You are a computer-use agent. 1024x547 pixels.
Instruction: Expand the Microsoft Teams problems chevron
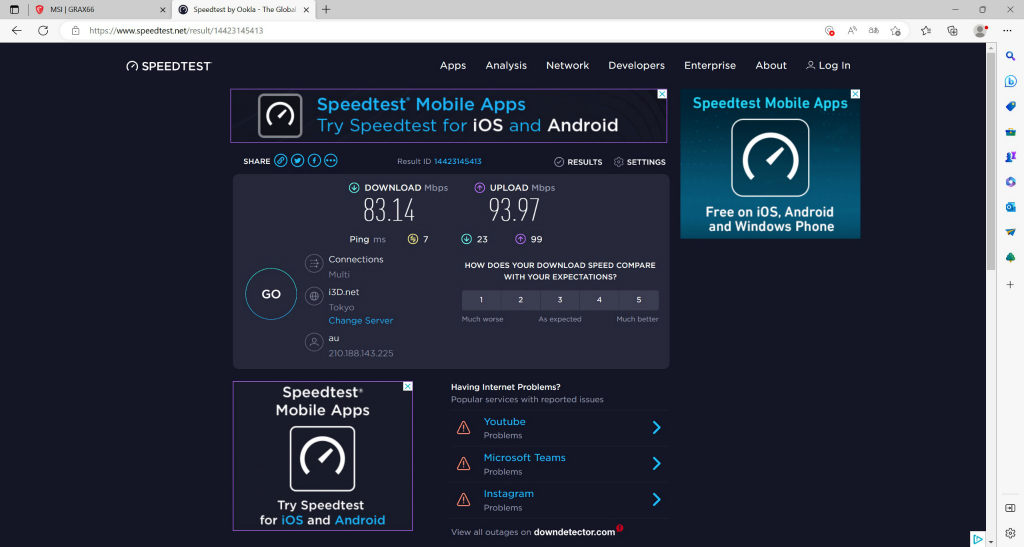click(656, 463)
